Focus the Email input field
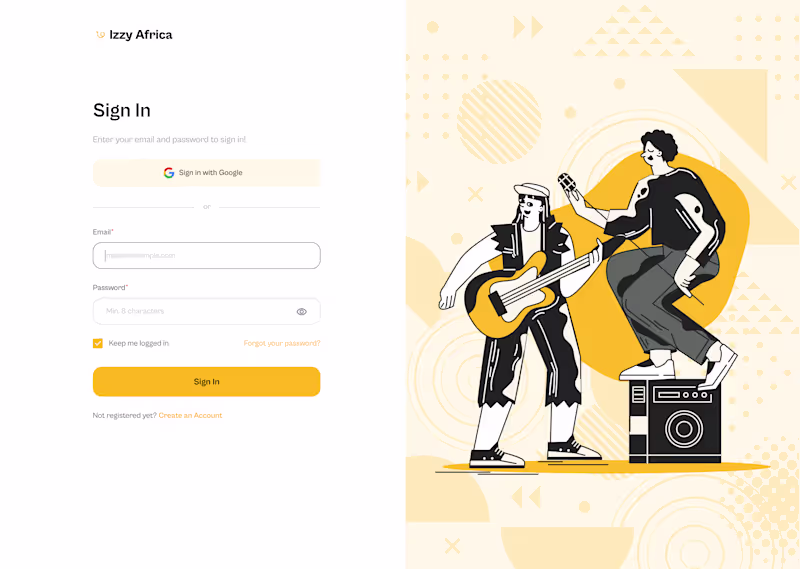The width and height of the screenshot is (800, 569). point(207,255)
